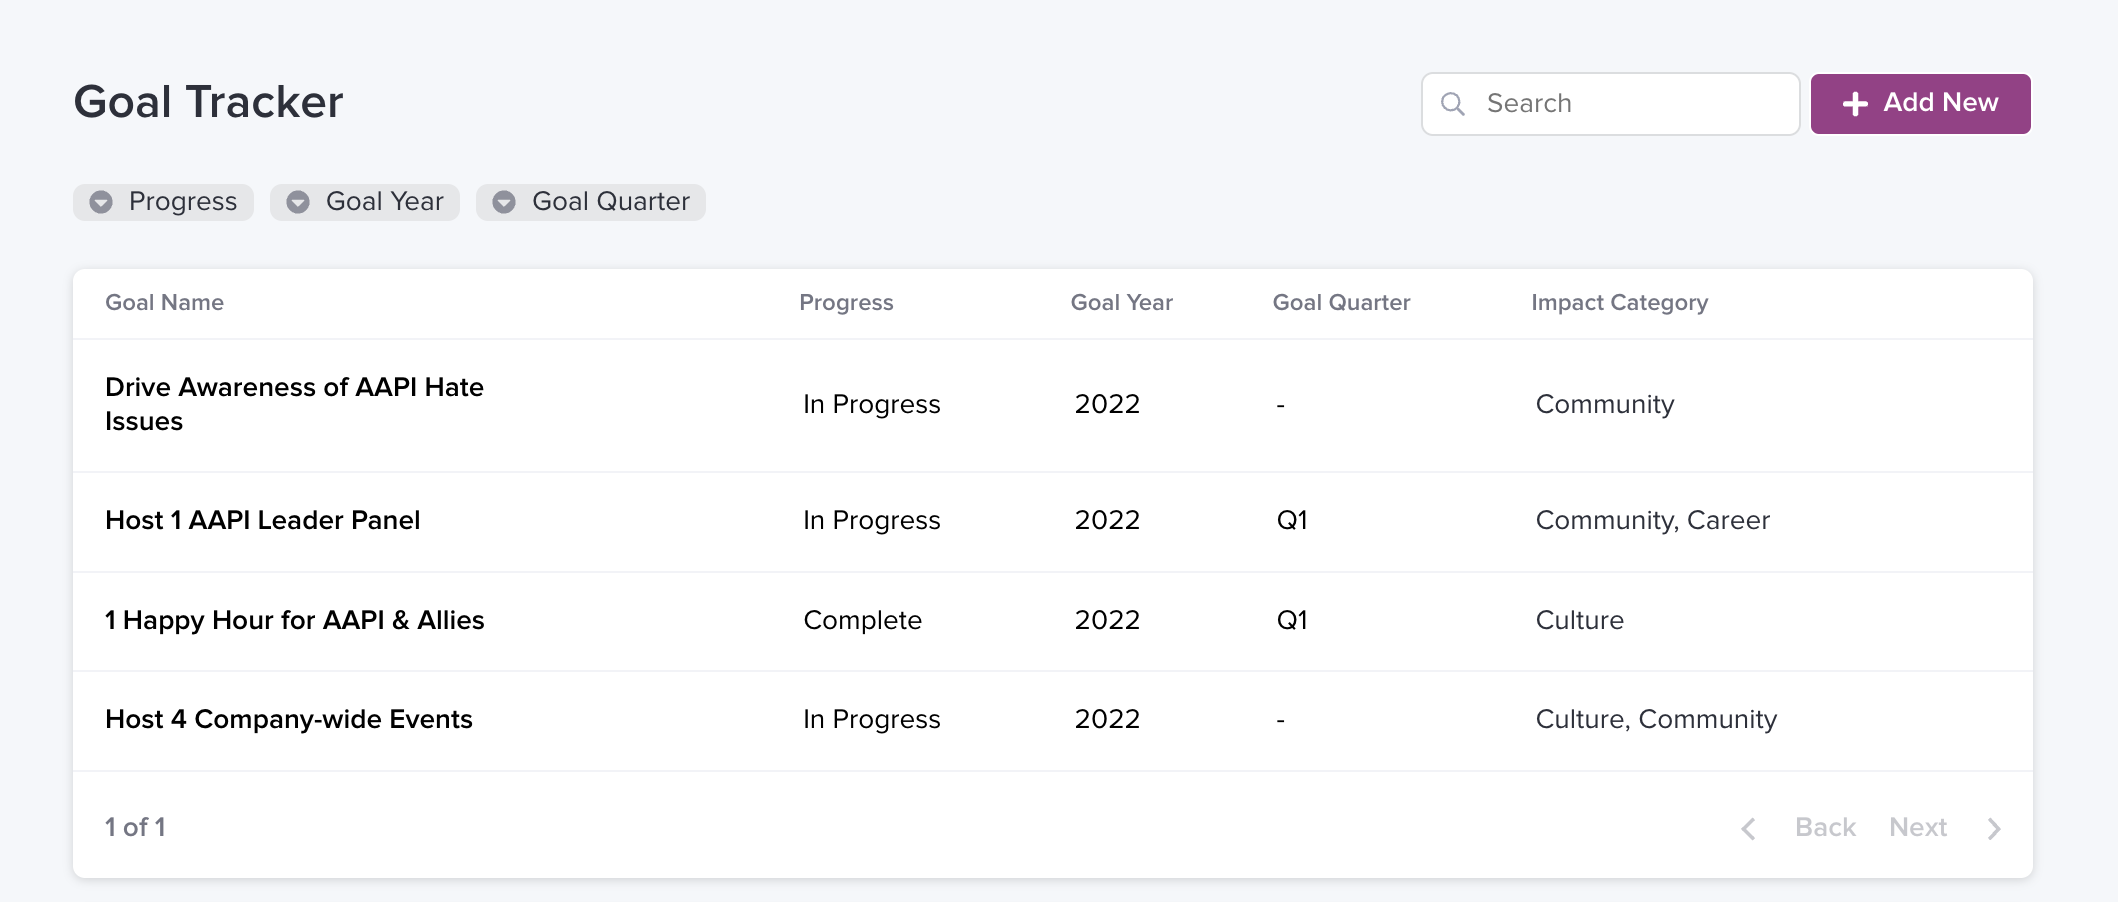The image size is (2118, 902).
Task: Select the Host 4 Company-wide Events row
Action: tap(289, 719)
